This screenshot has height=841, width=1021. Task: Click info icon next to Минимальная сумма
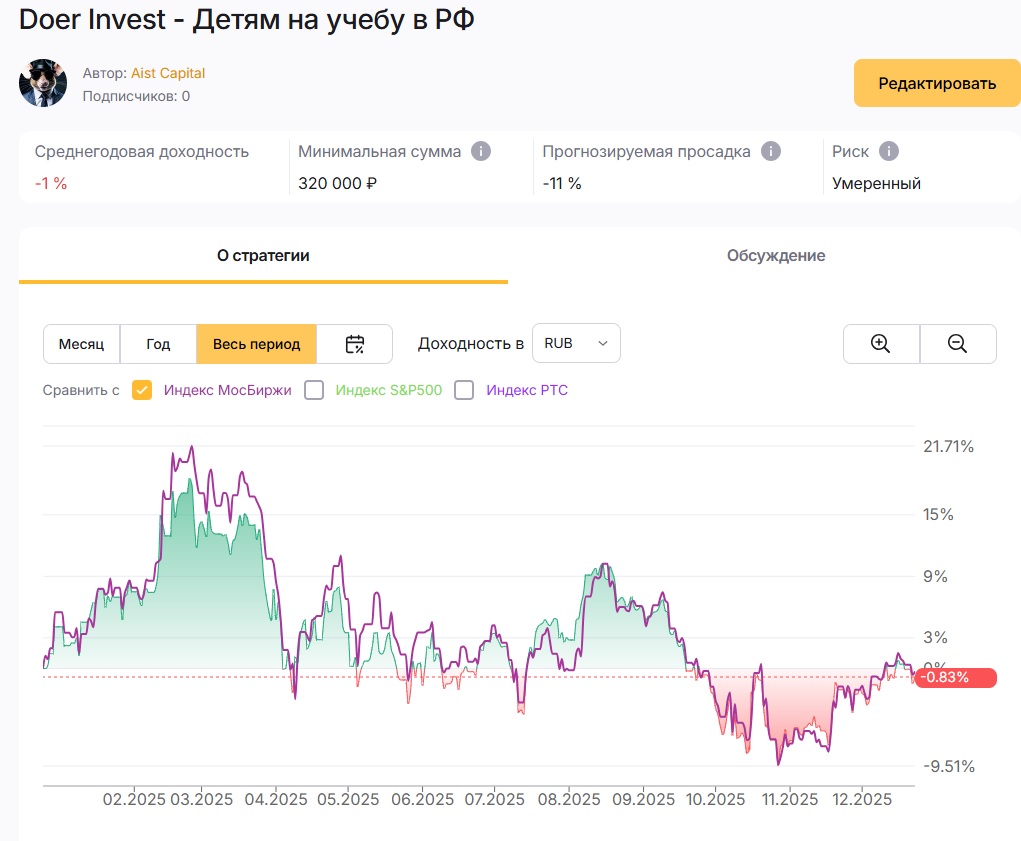click(x=481, y=151)
